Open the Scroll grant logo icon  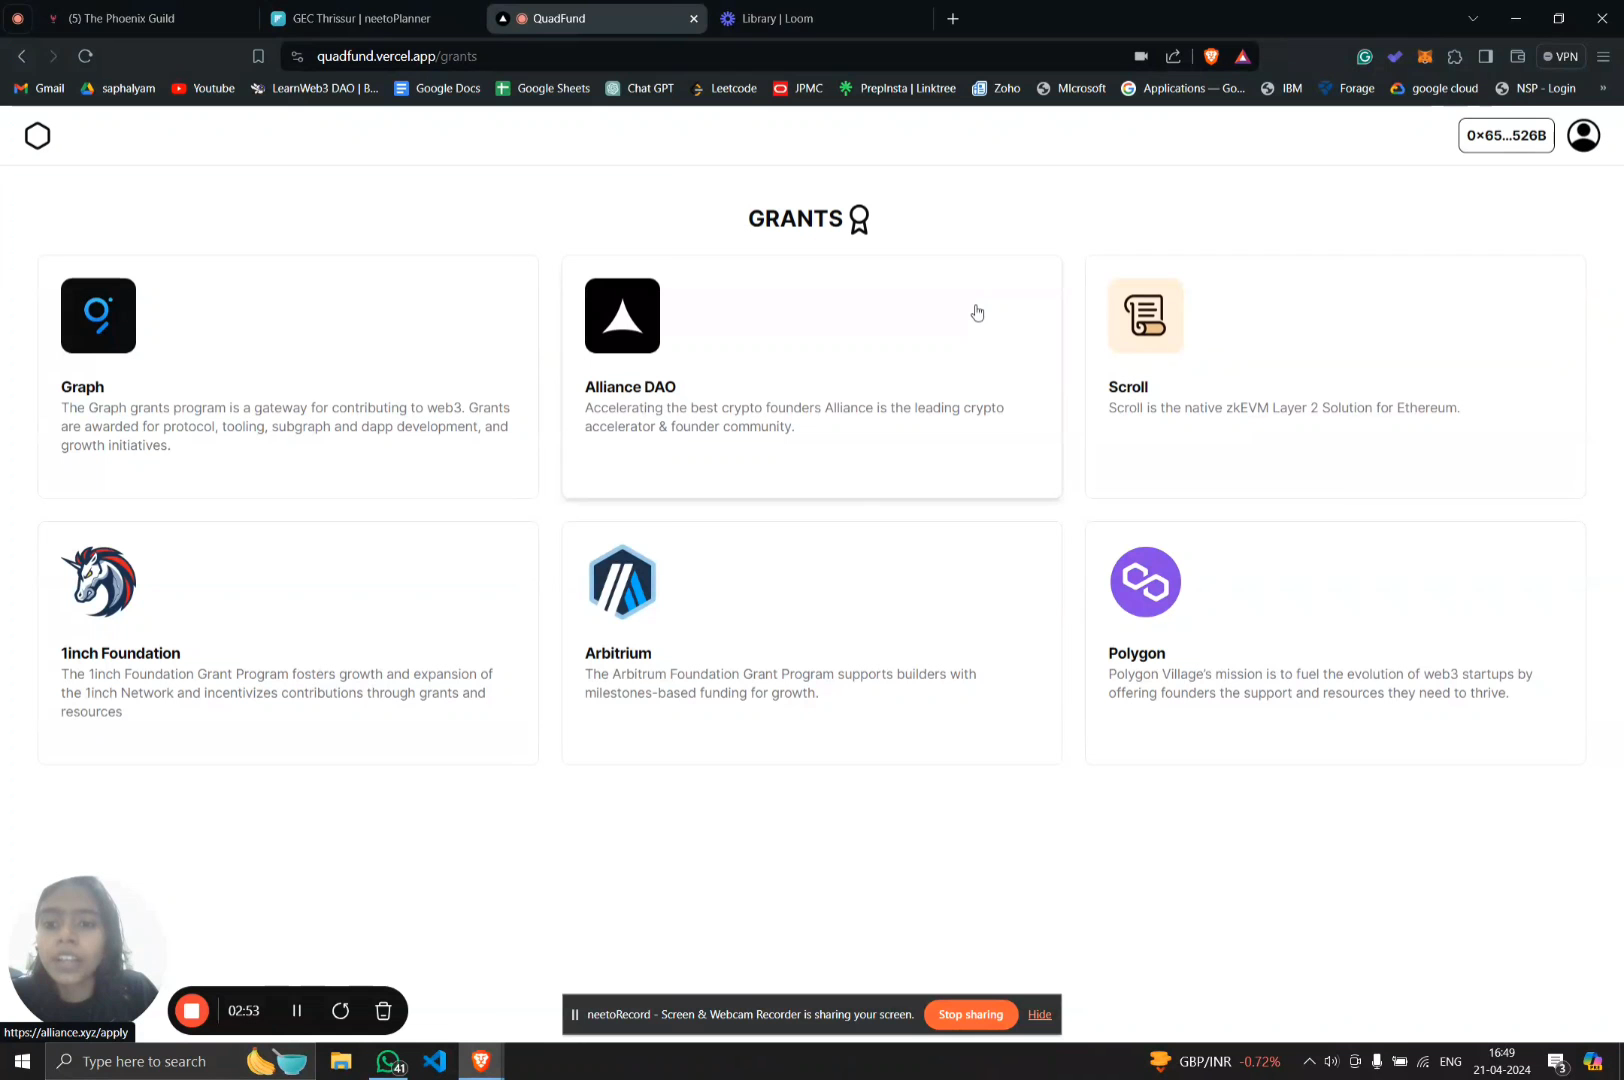1146,316
